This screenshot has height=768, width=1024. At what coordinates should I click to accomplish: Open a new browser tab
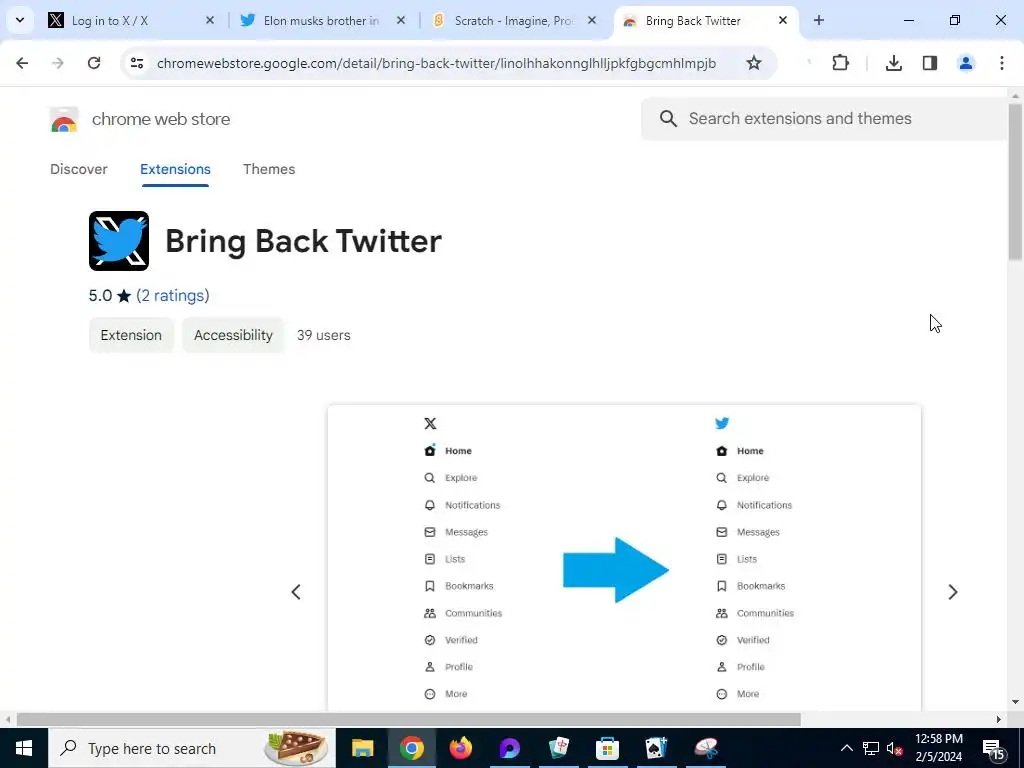(819, 20)
